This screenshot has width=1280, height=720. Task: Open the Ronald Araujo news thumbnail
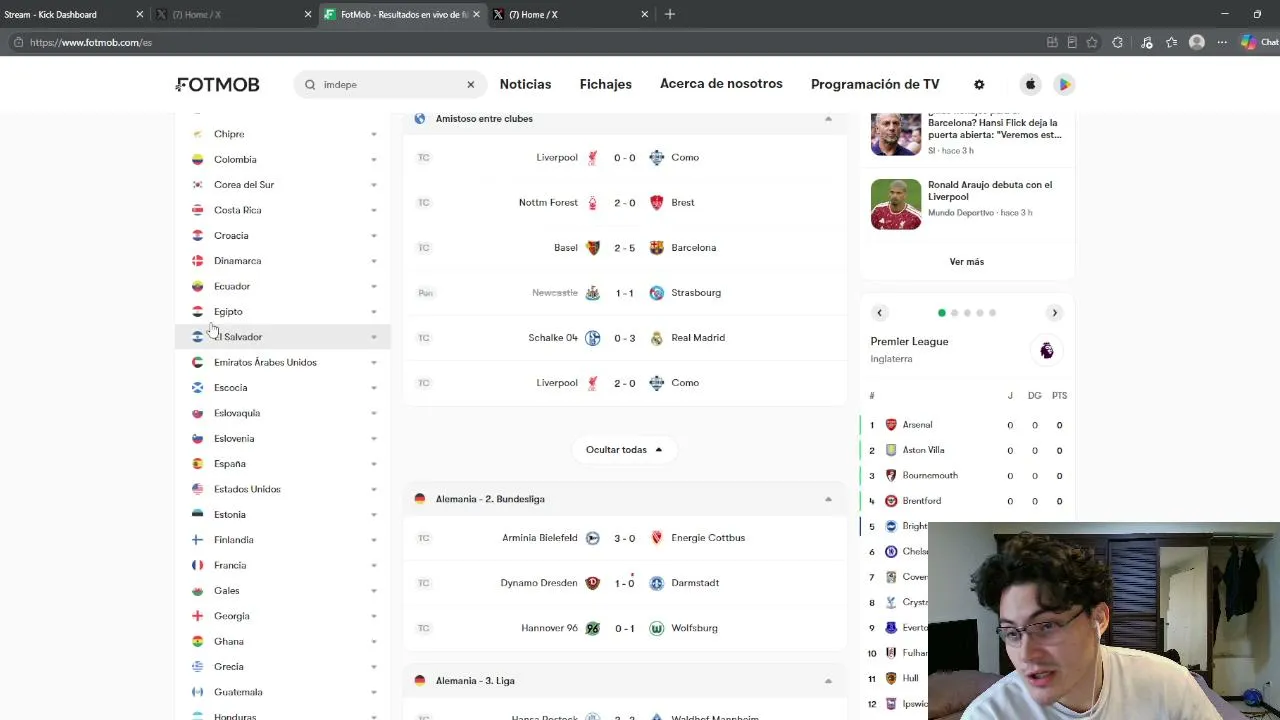click(895, 204)
